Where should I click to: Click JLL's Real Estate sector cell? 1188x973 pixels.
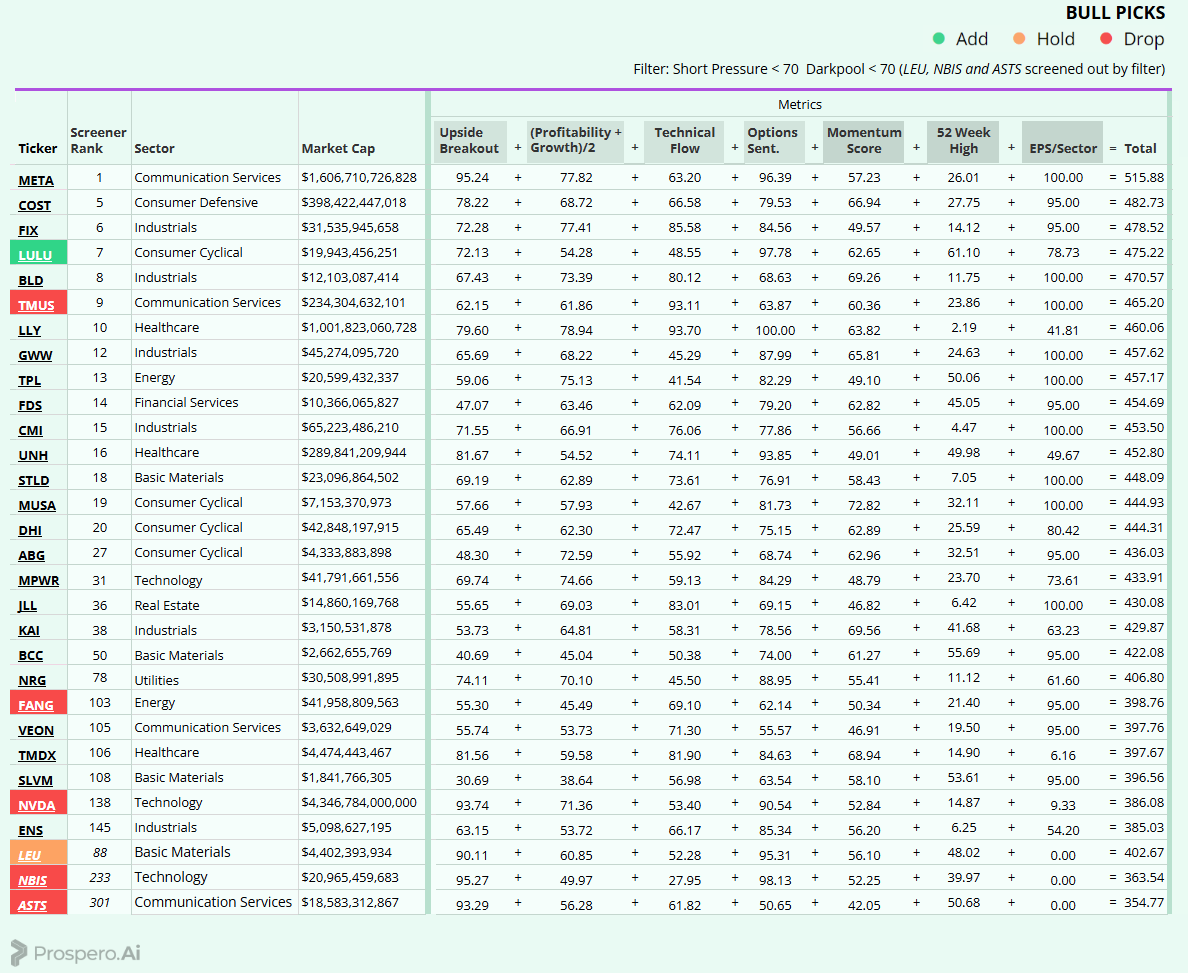(167, 605)
